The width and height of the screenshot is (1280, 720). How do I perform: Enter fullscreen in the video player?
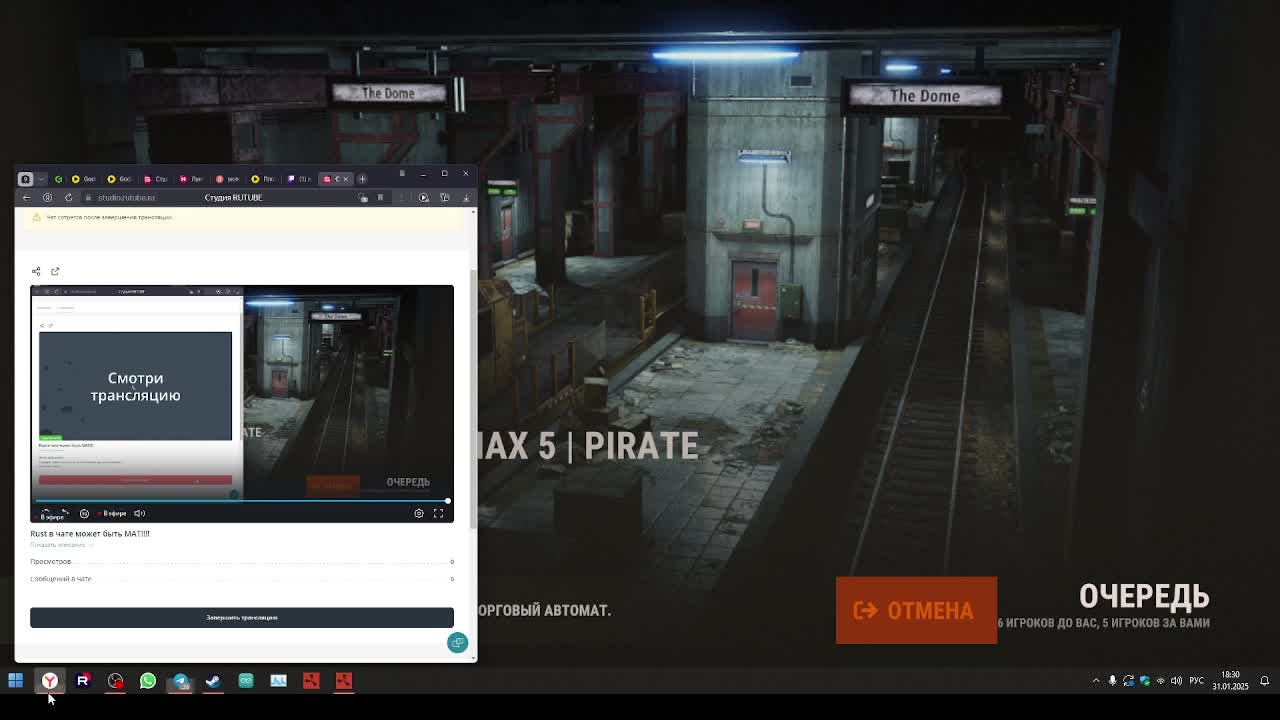tap(438, 513)
